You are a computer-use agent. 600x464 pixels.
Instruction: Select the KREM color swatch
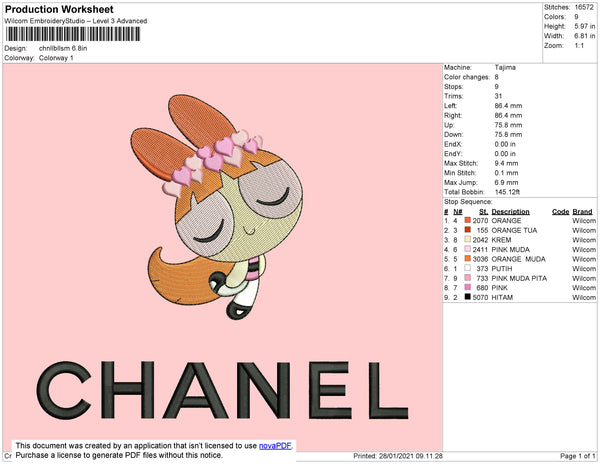tap(468, 239)
